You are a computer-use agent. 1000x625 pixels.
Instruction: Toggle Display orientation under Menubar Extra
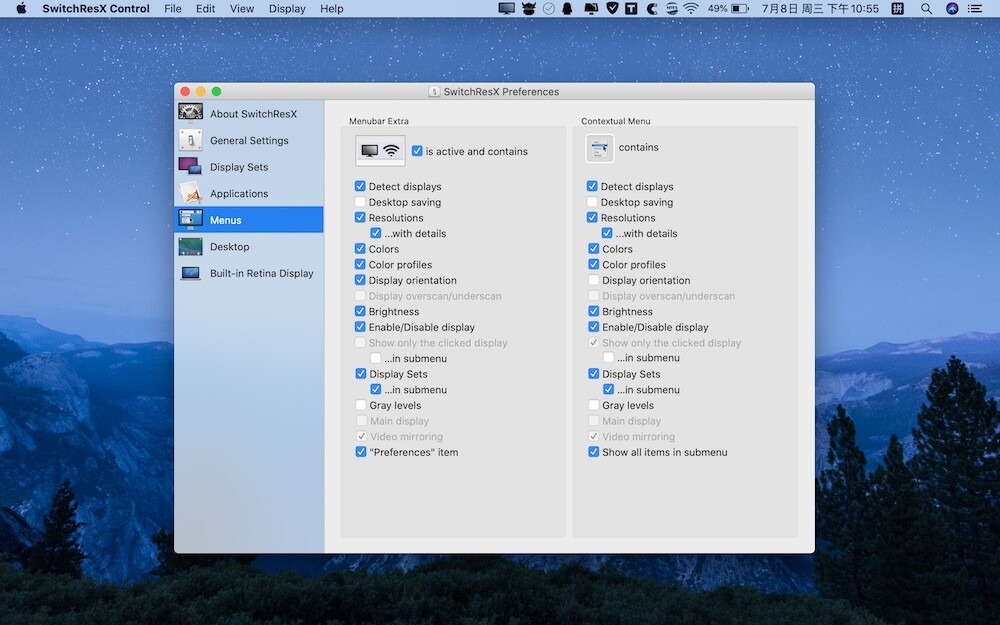click(x=360, y=280)
